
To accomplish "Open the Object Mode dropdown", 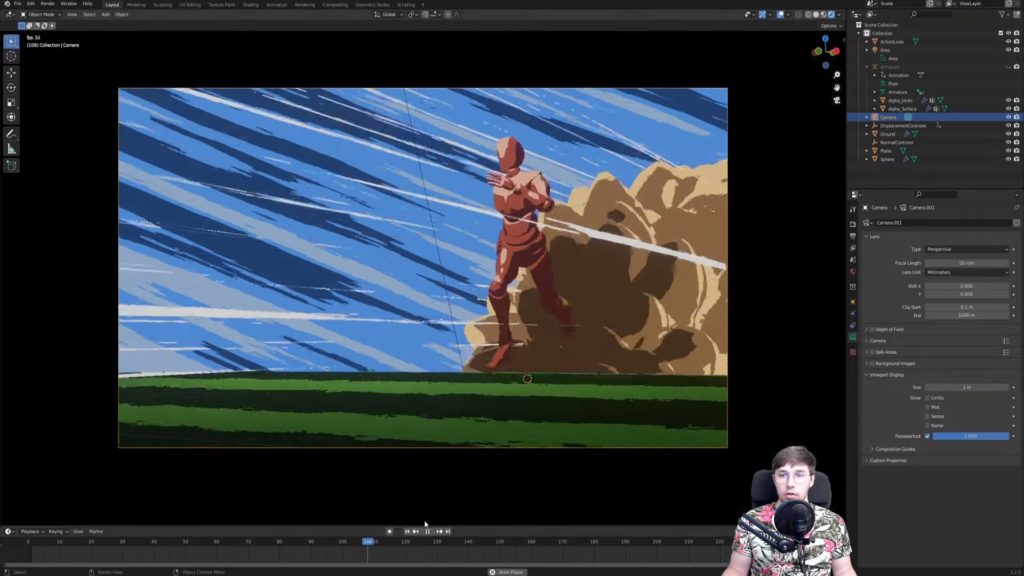I will pyautogui.click(x=41, y=14).
